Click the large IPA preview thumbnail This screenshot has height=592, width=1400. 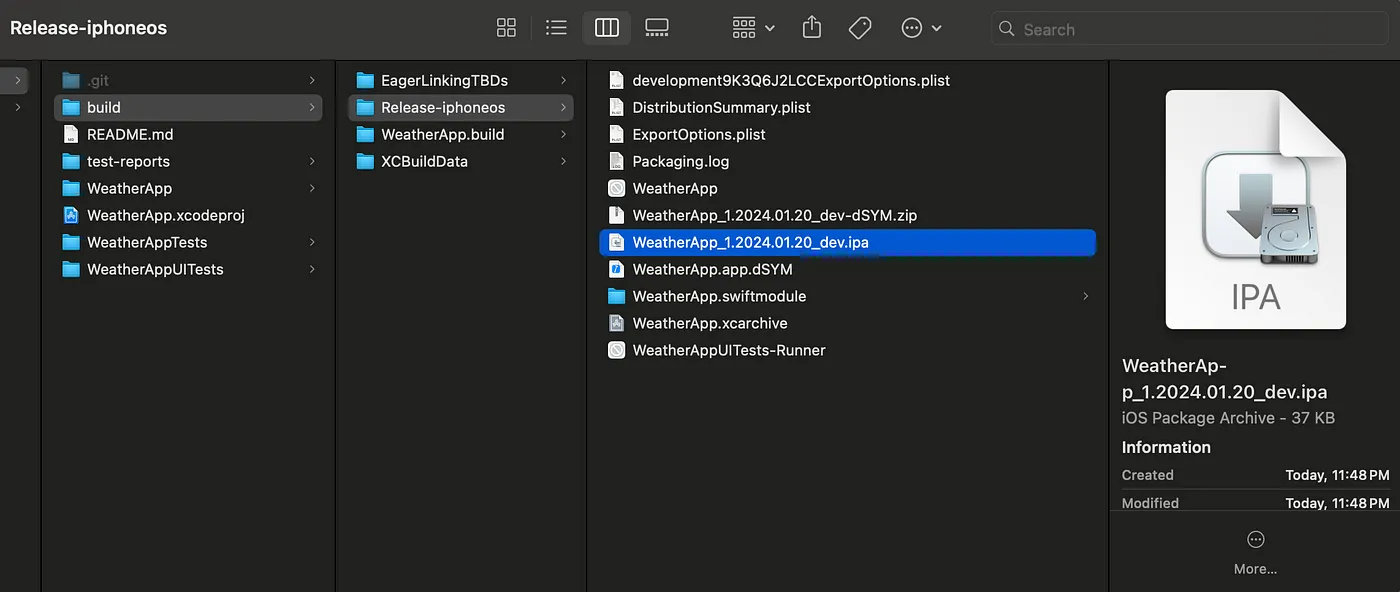tap(1255, 210)
